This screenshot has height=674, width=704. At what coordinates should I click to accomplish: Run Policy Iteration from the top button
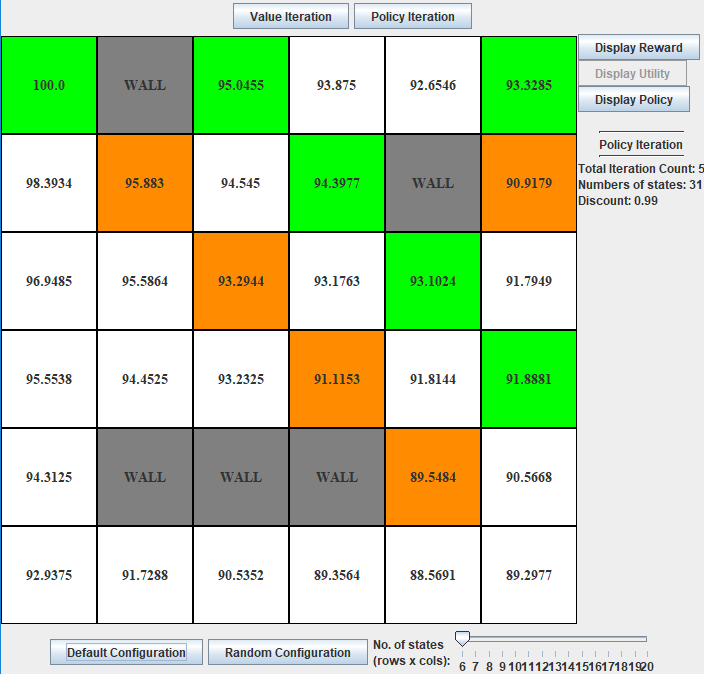point(412,16)
